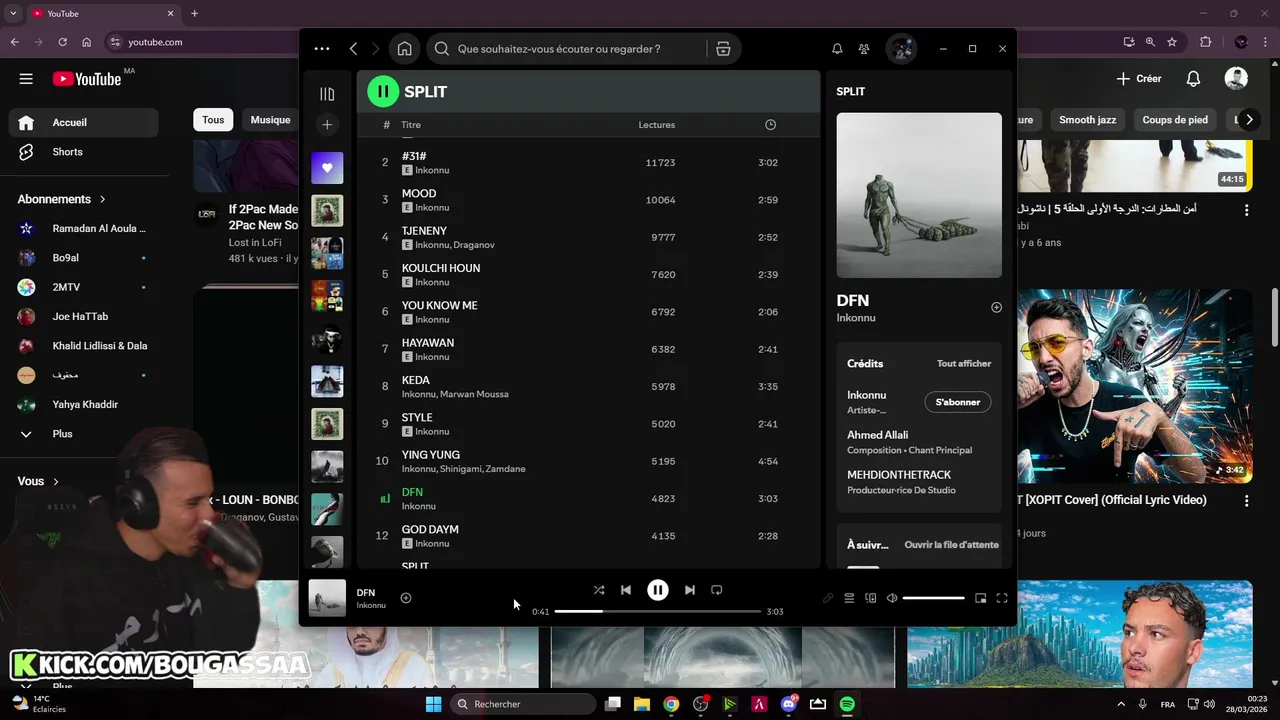The height and width of the screenshot is (720, 1280).
Task: Open artist Marwan Moussa link
Action: pos(474,394)
